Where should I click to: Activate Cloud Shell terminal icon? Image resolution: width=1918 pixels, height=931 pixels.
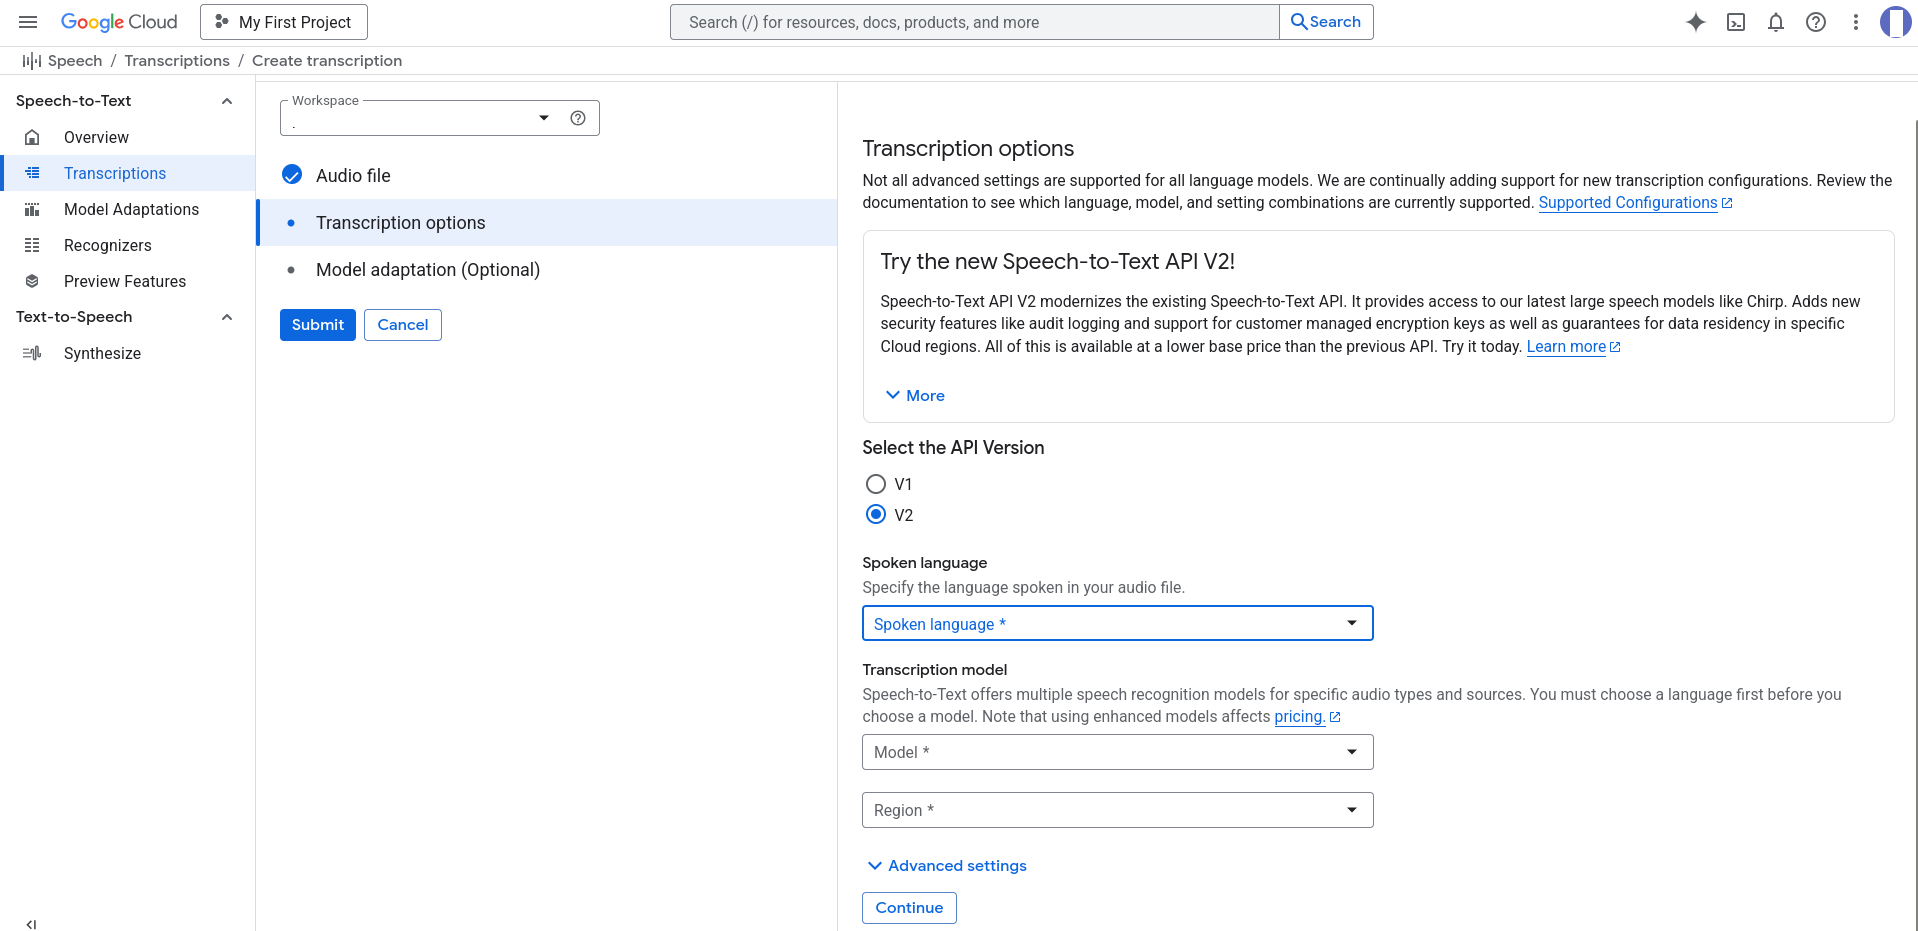click(1736, 22)
